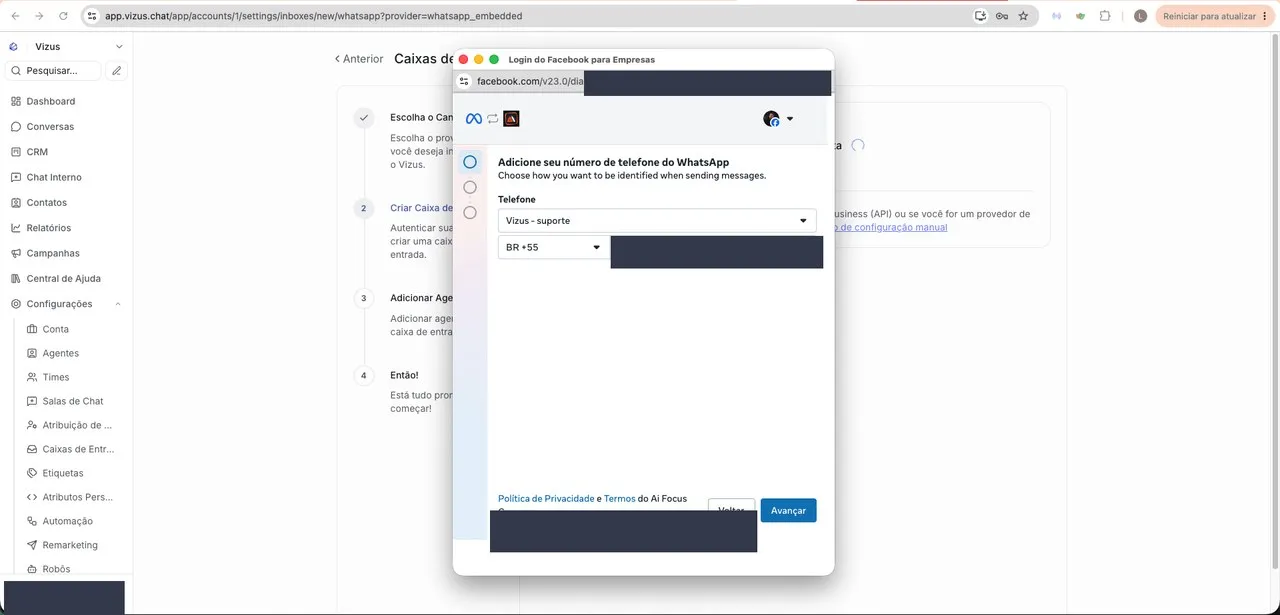Open the Relatórios chart icon
This screenshot has height=615, width=1280.
click(16, 228)
